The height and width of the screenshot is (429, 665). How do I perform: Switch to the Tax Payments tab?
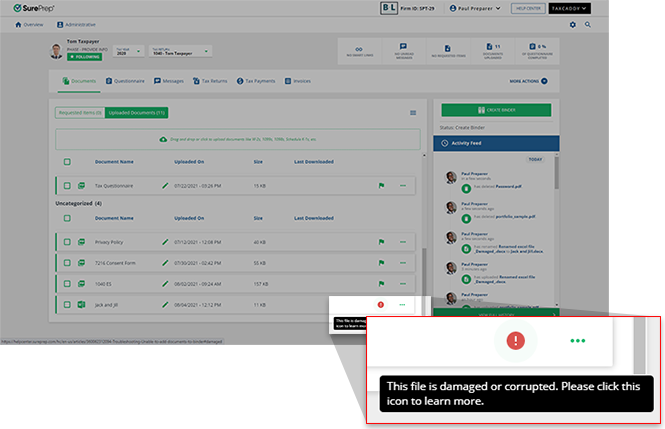point(256,81)
